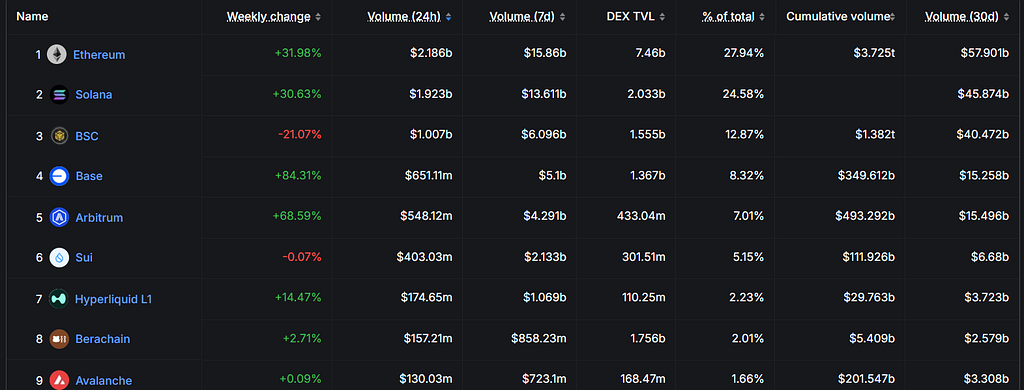Open the Hyperliquid L1 link
1024x390 pixels.
point(113,299)
